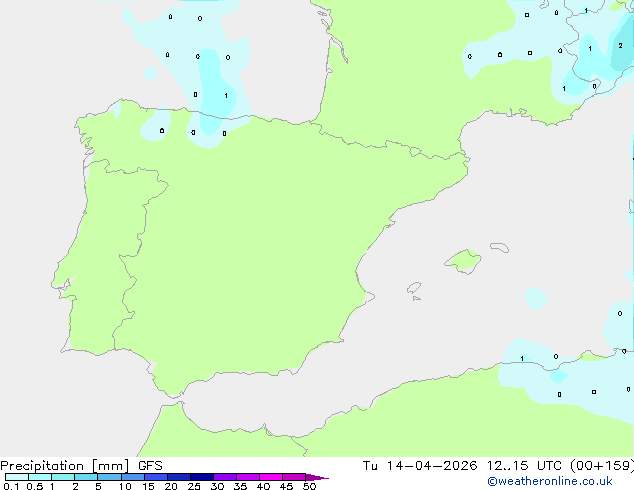
Task: Click the "1" value in the Bay of Biscay
Action: 226,96
